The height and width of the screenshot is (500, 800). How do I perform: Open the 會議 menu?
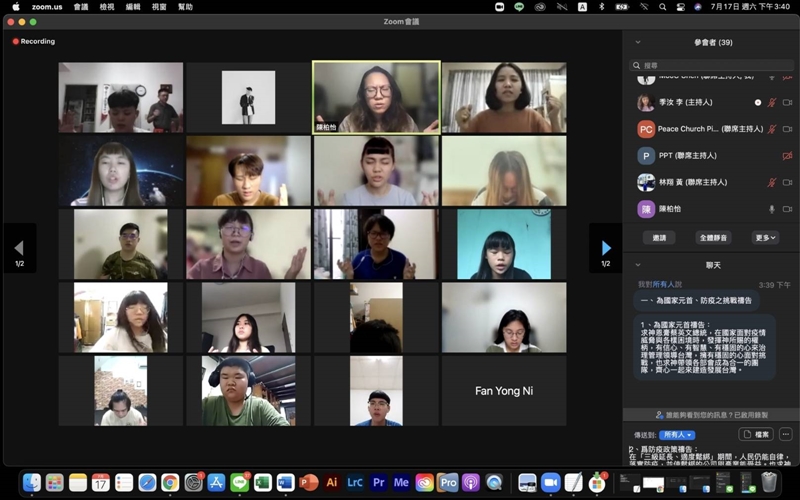(81, 7)
